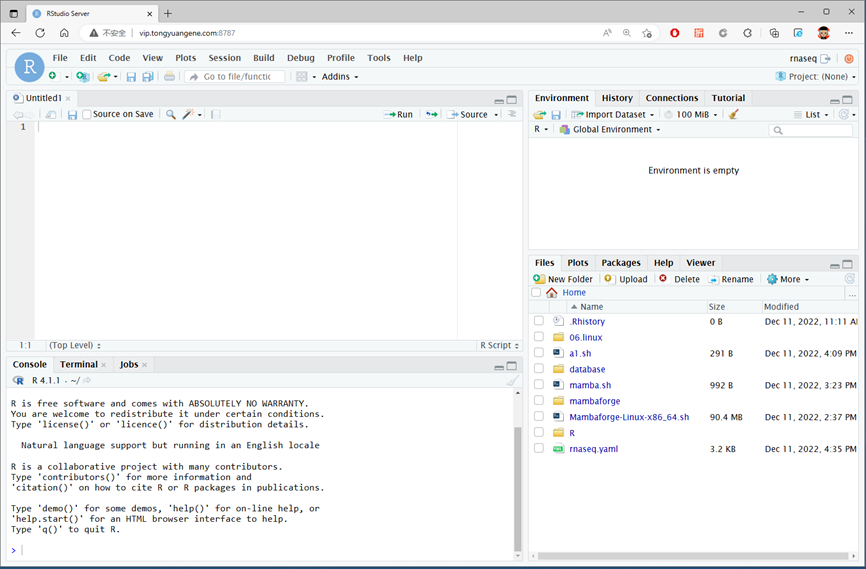Click browser refresh button
866x569 pixels.
point(40,33)
